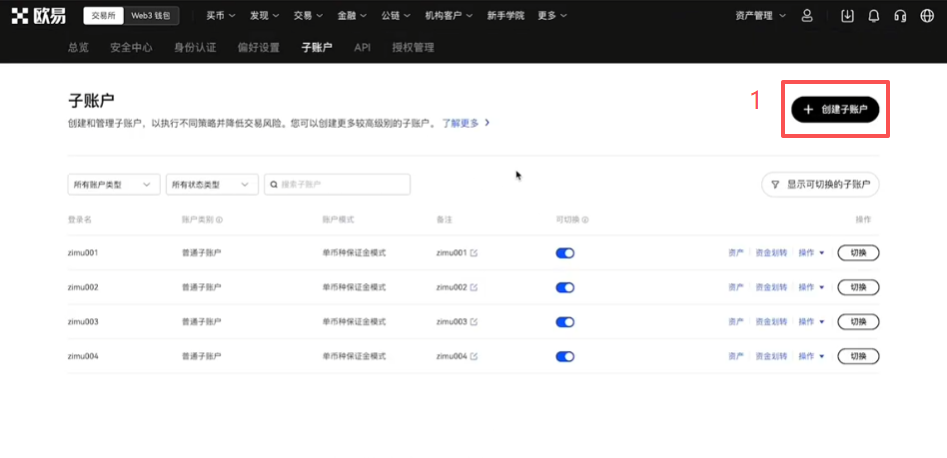Viewport: 947px width, 458px height.
Task: Disable the switchable toggle for zimu001
Action: click(565, 253)
